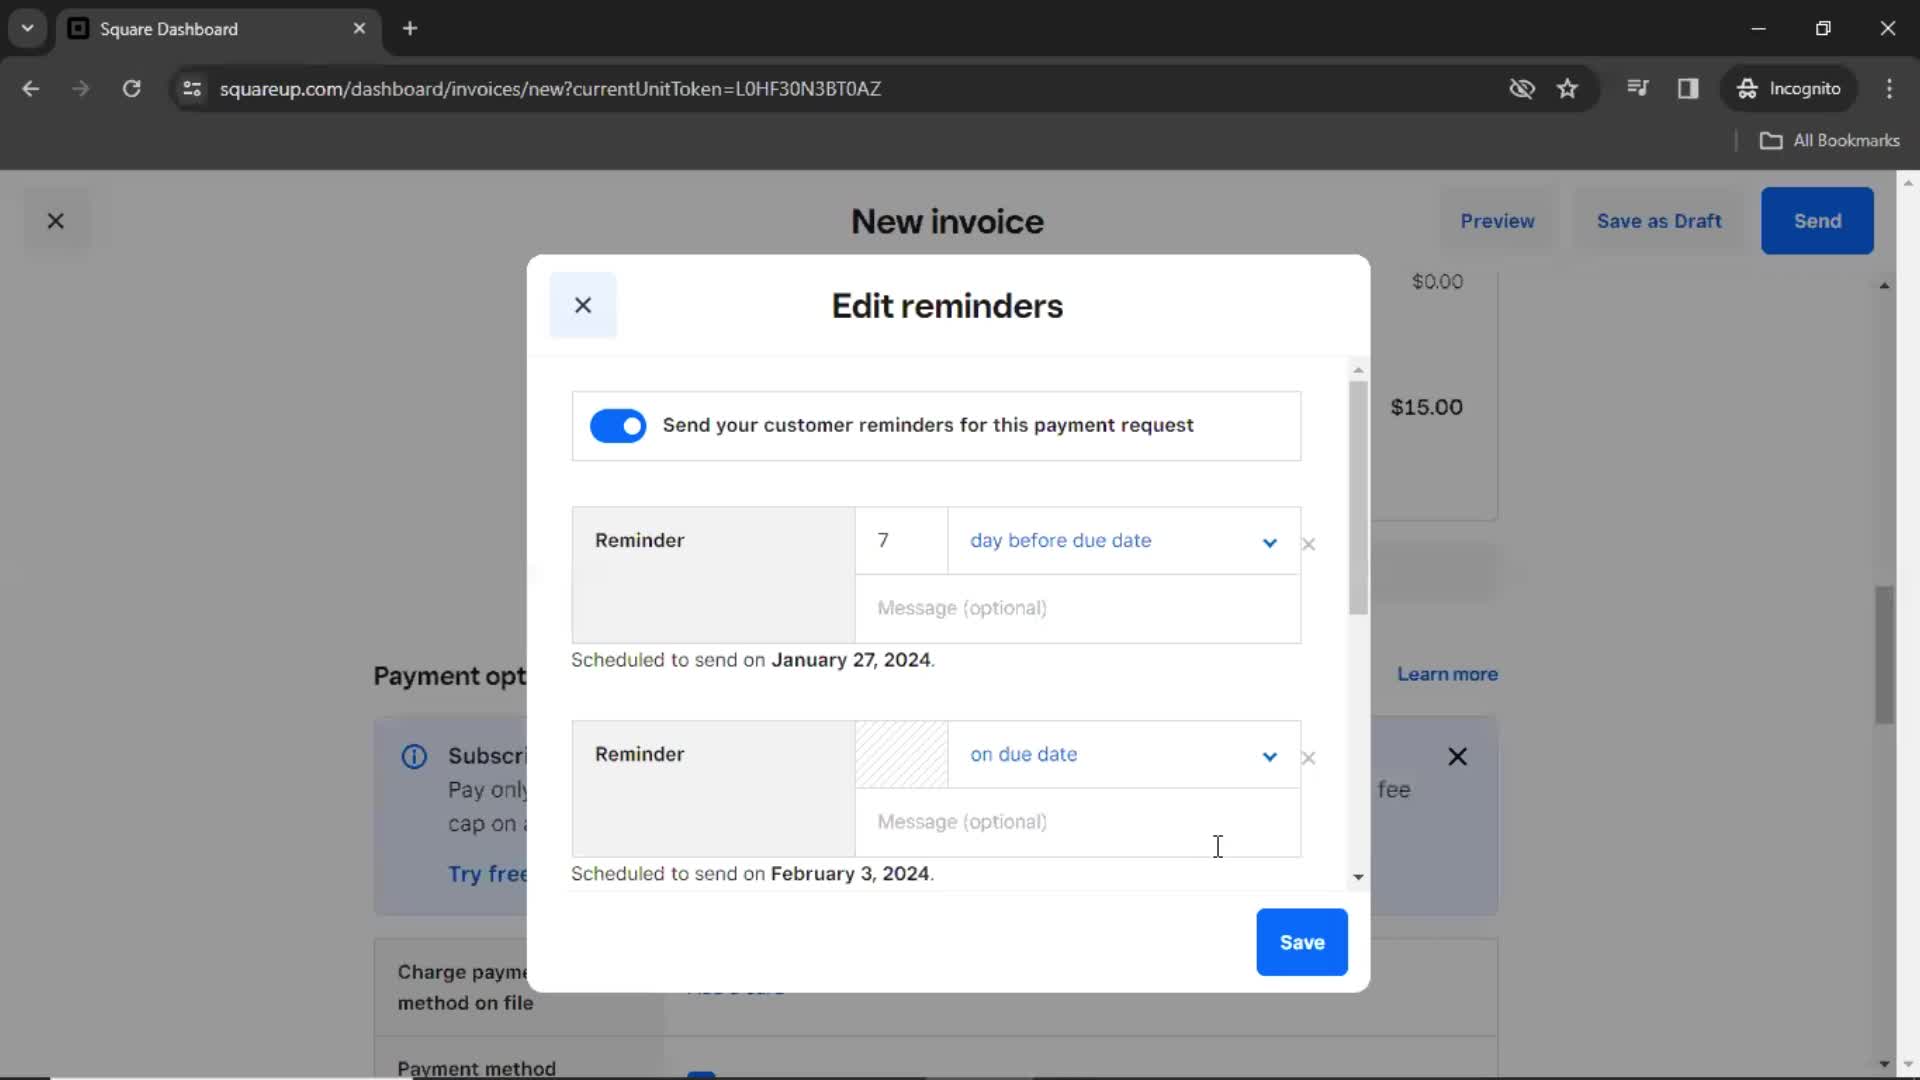This screenshot has height=1080, width=1920.
Task: Click the X icon on Payment options banner
Action: [x=1457, y=756]
